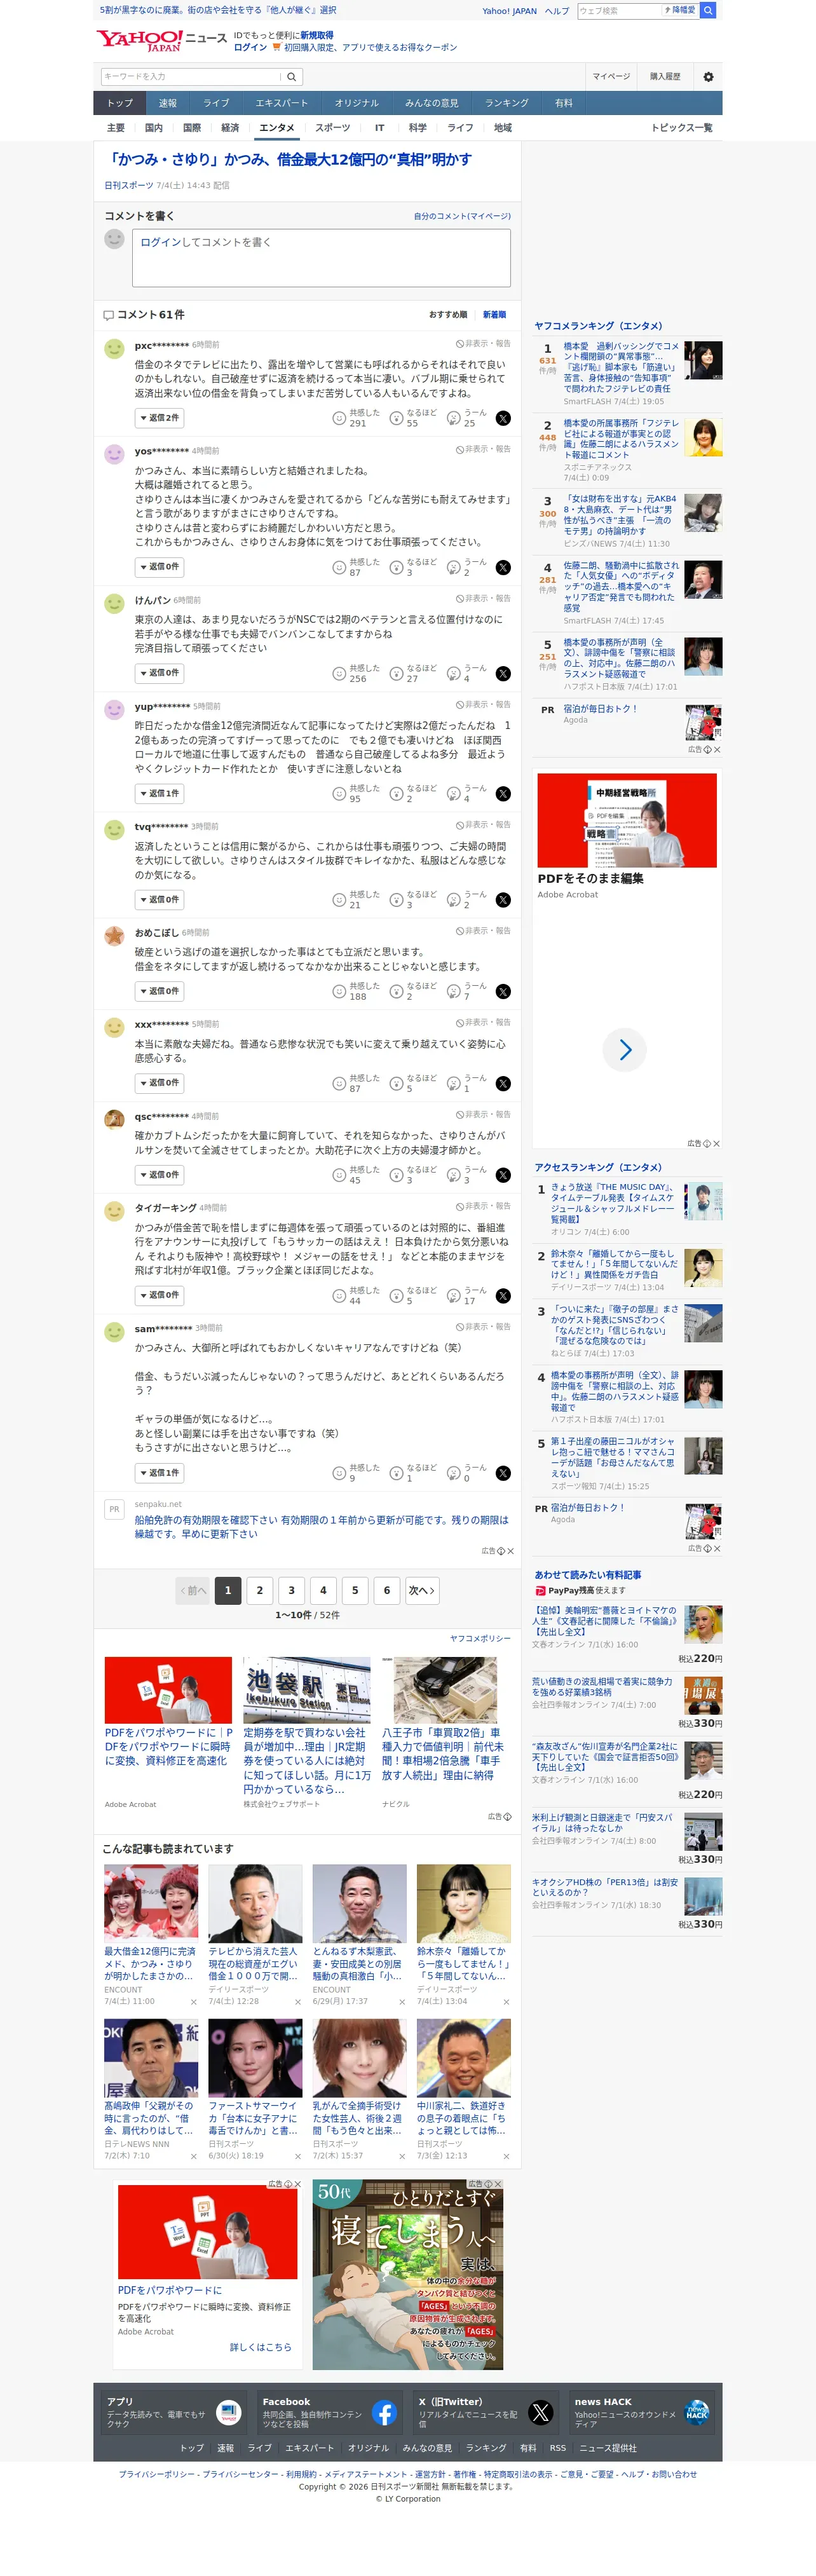This screenshot has height=2576, width=816.
Task: Share yos******** comment on X
Action: 503,568
